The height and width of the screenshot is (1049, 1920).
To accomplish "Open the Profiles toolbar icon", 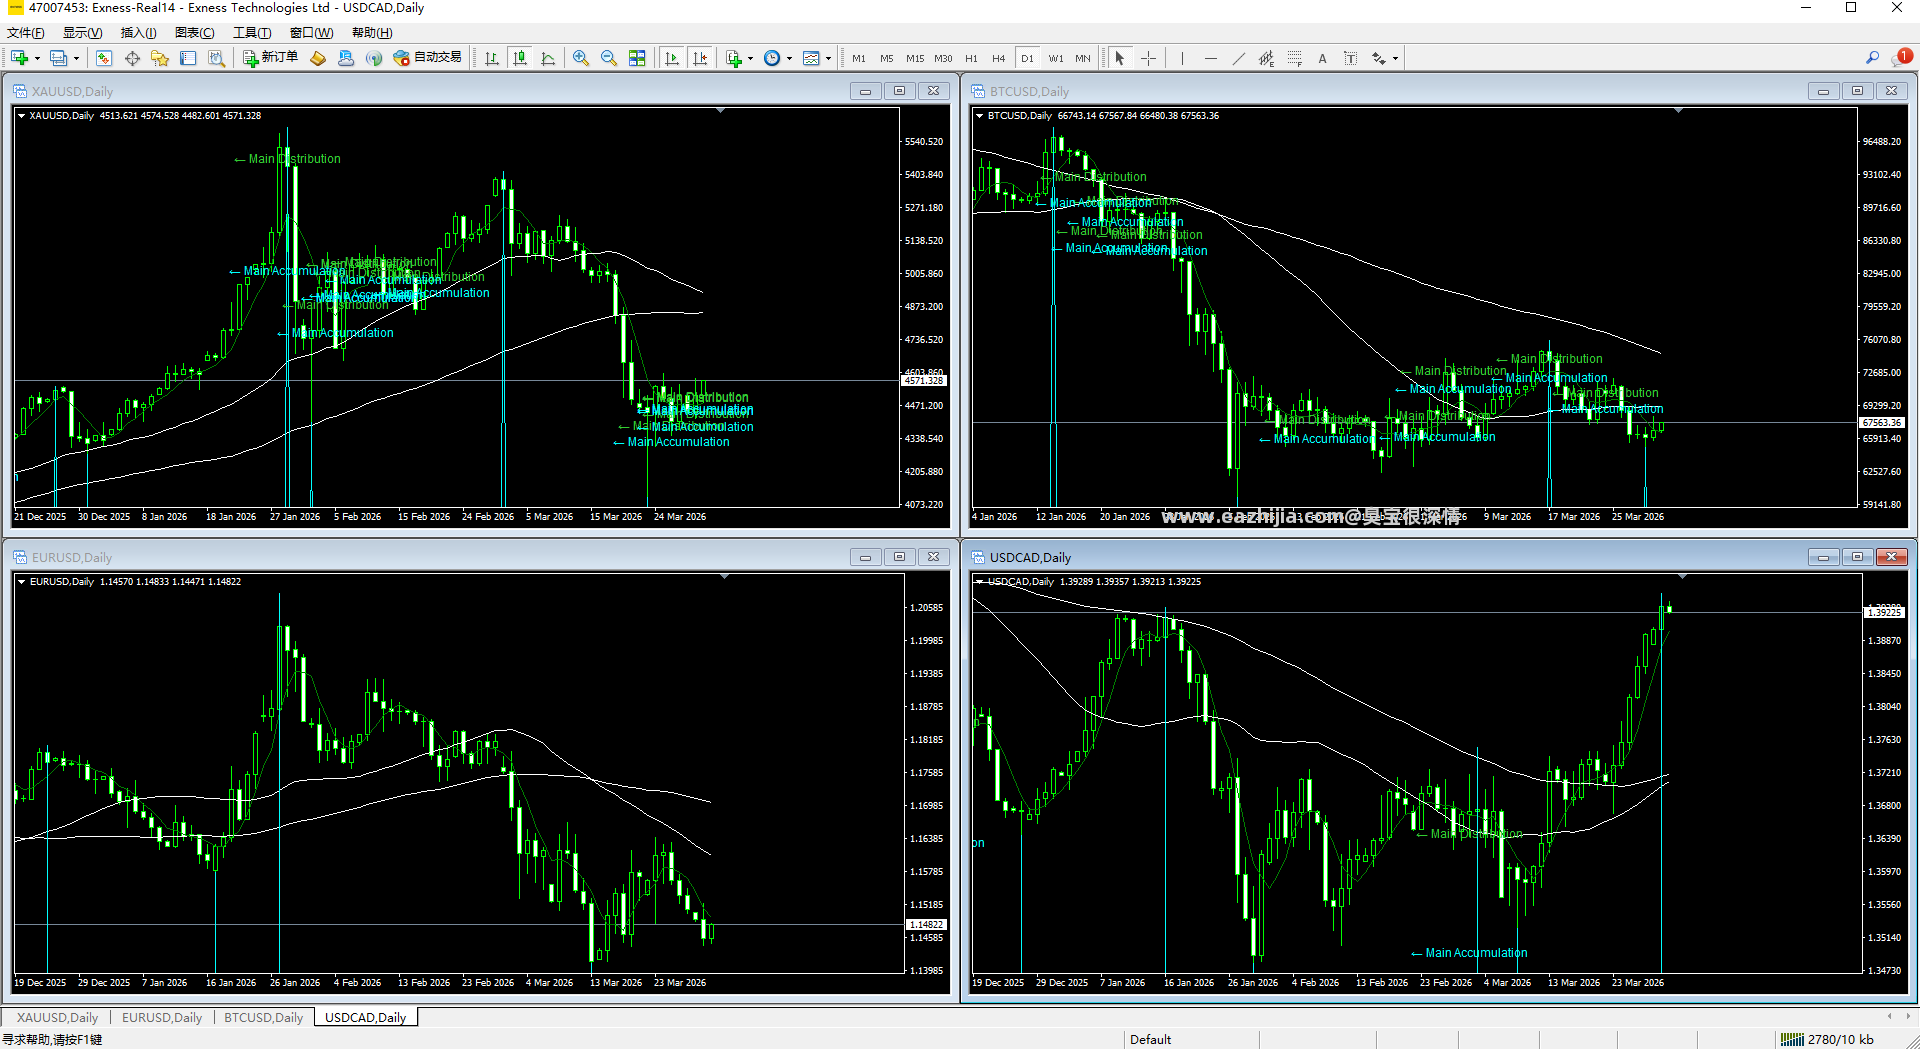I will tap(59, 58).
